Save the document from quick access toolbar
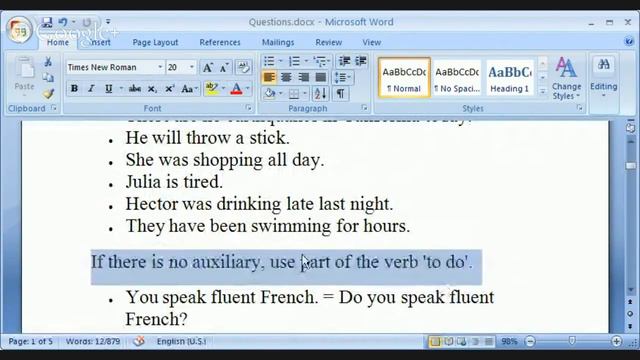Image resolution: width=640 pixels, height=360 pixels. coord(47,22)
